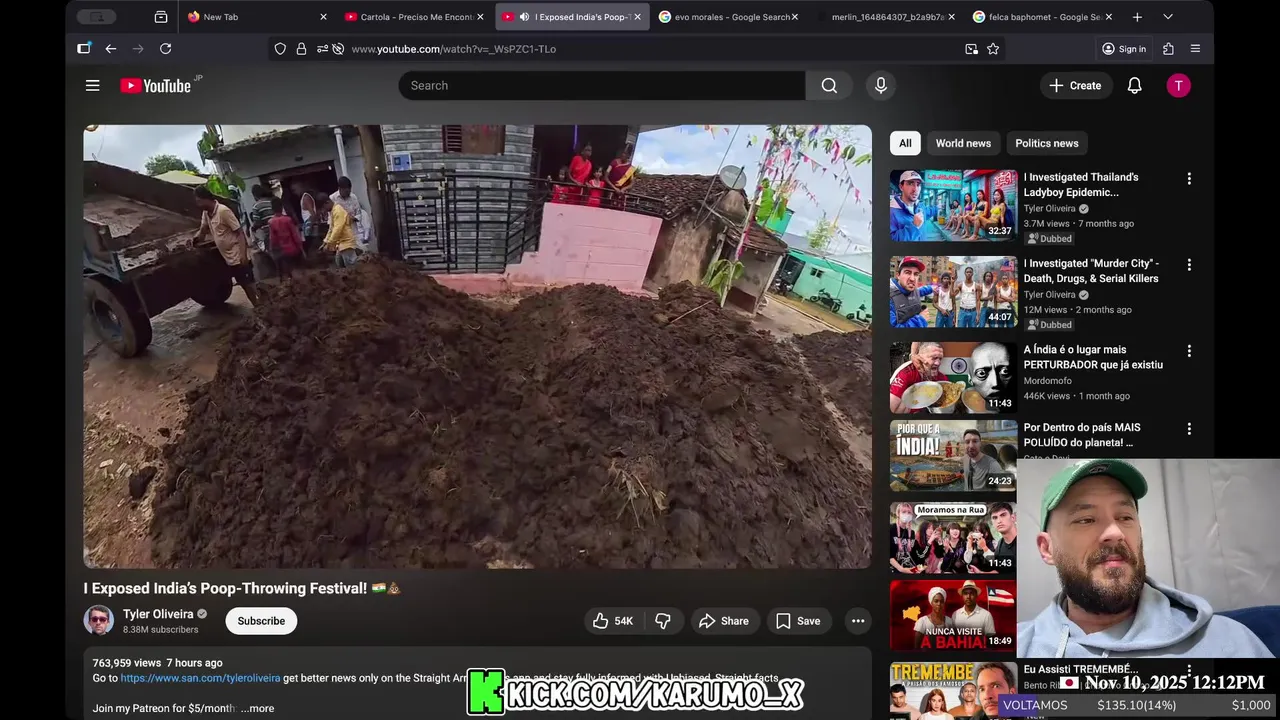This screenshot has height=720, width=1280.
Task: Switch to the merlin image tab
Action: click(x=885, y=17)
